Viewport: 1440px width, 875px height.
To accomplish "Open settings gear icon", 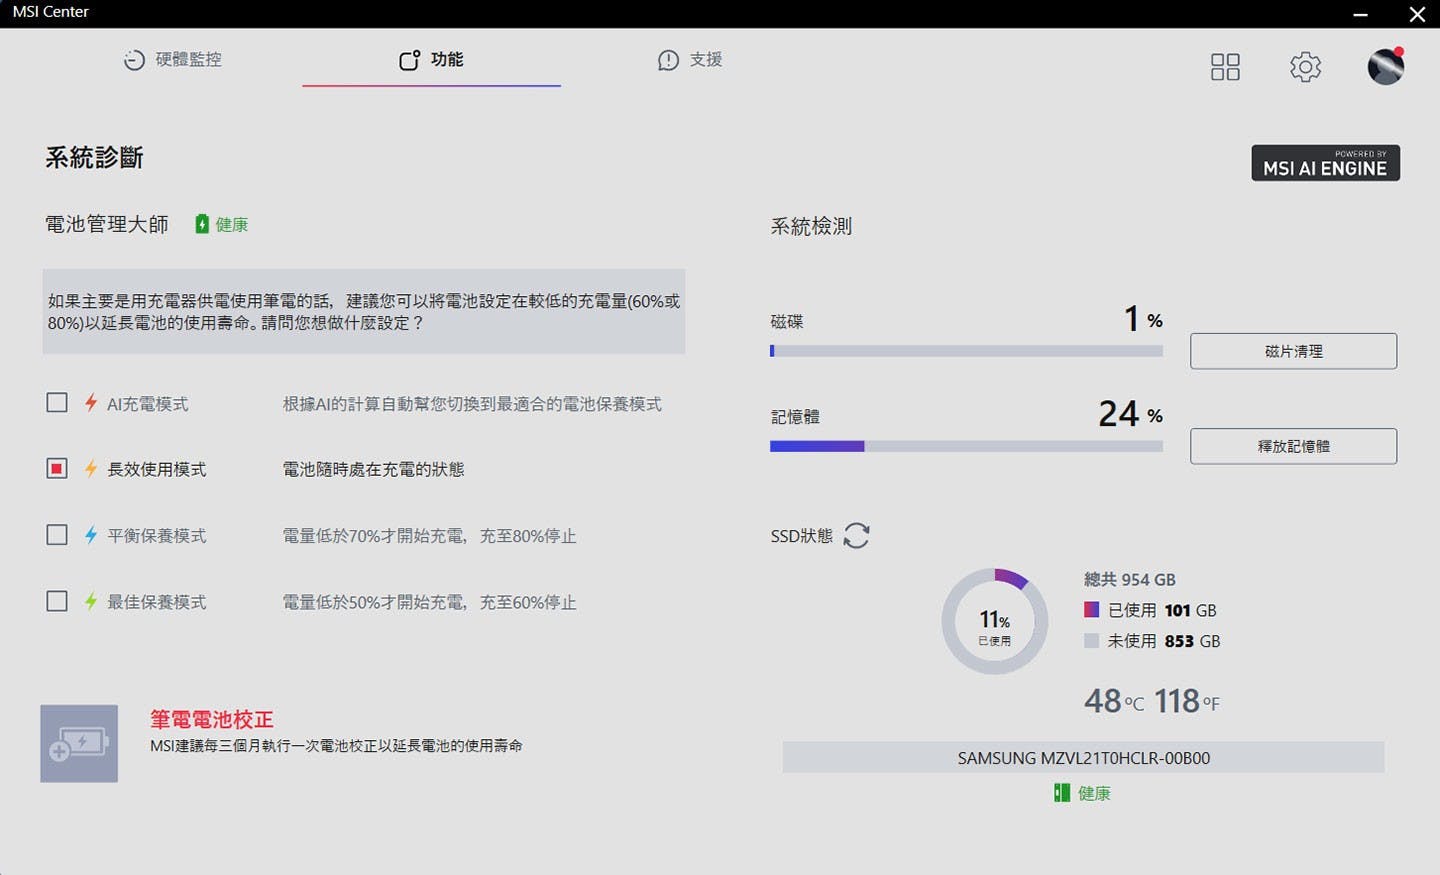I will pyautogui.click(x=1305, y=67).
